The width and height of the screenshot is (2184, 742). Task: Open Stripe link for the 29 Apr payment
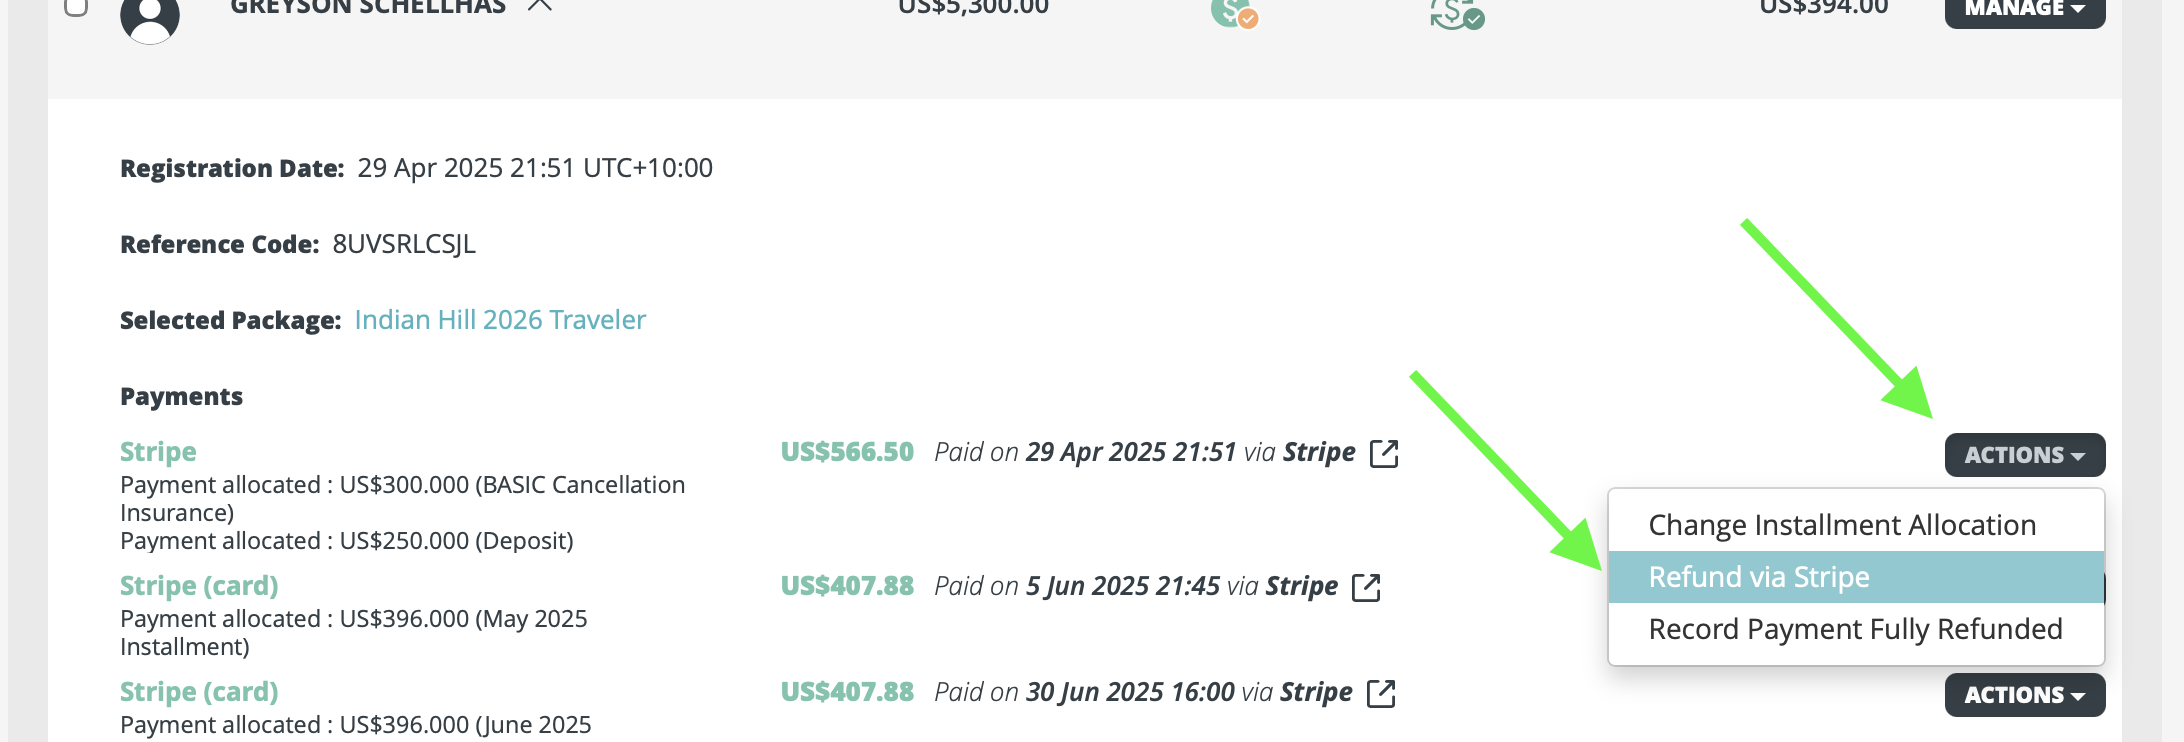pyautogui.click(x=1384, y=453)
